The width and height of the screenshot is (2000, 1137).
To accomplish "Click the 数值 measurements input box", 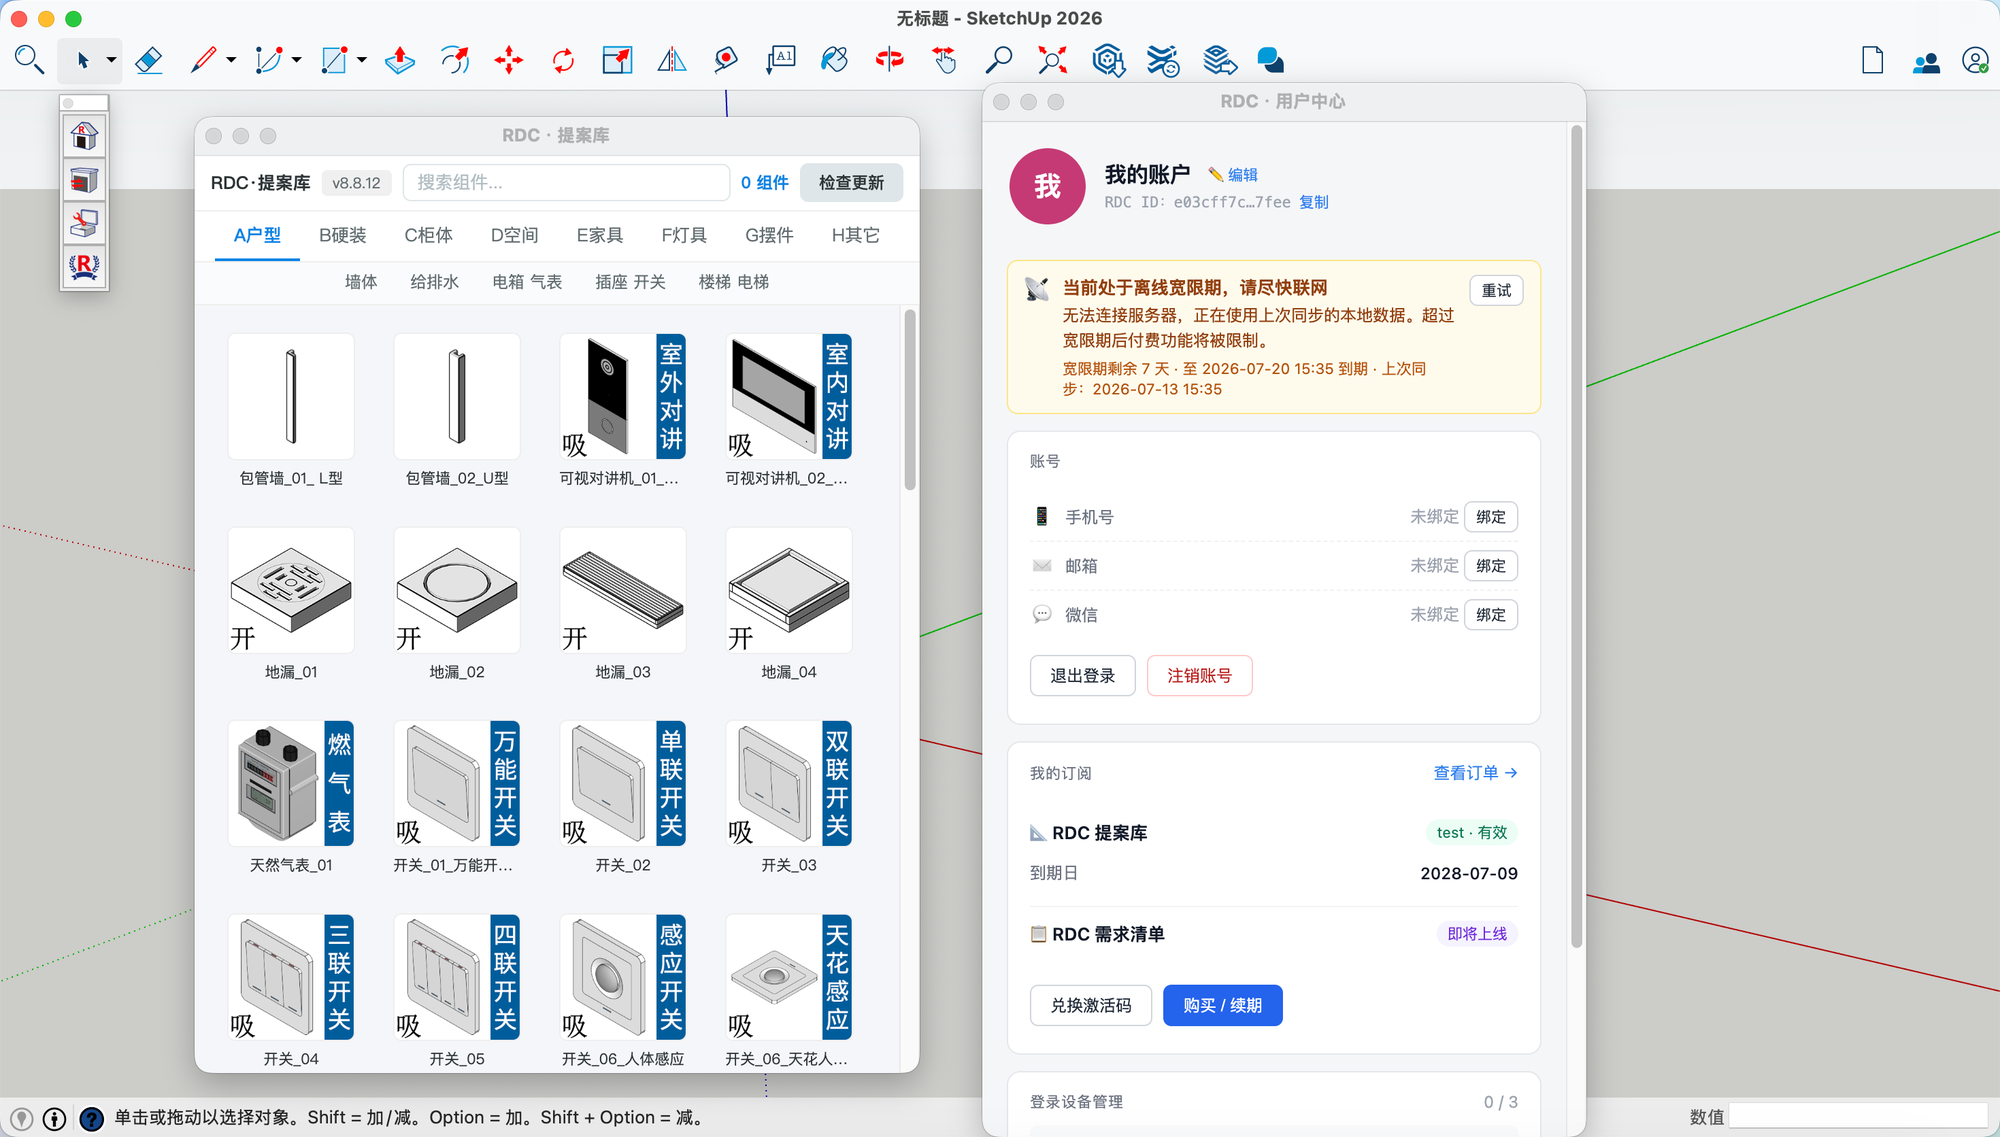I will 1858,1116.
